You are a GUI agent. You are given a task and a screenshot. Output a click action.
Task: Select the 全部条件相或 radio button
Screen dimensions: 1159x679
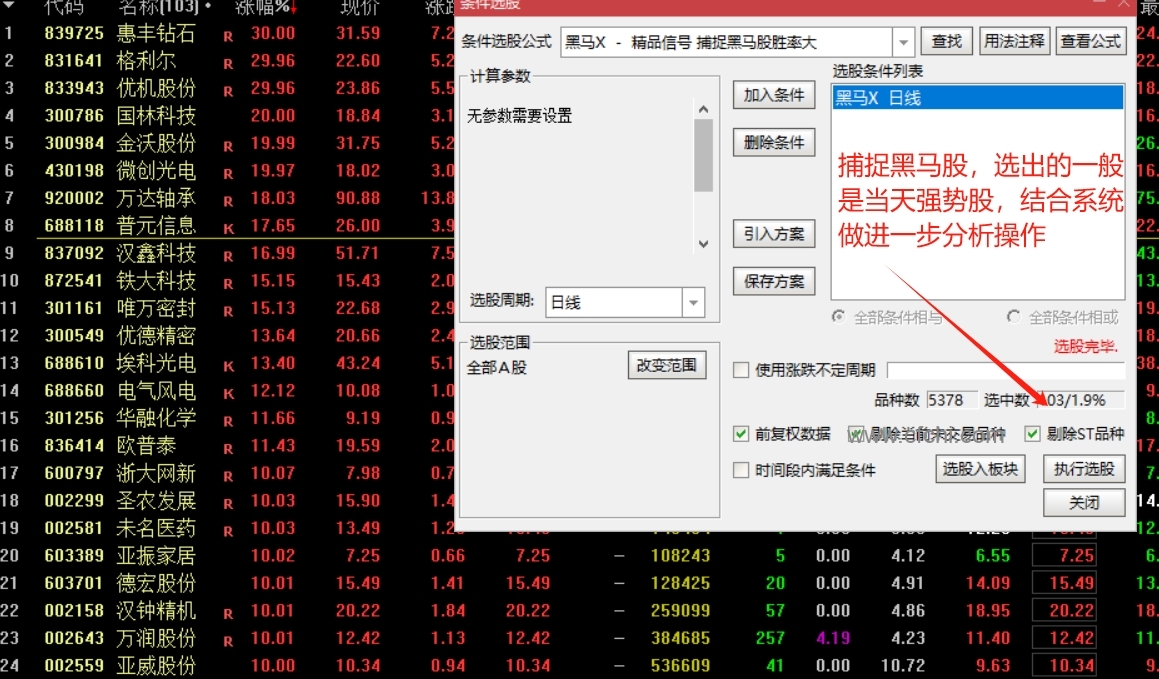tap(1013, 317)
